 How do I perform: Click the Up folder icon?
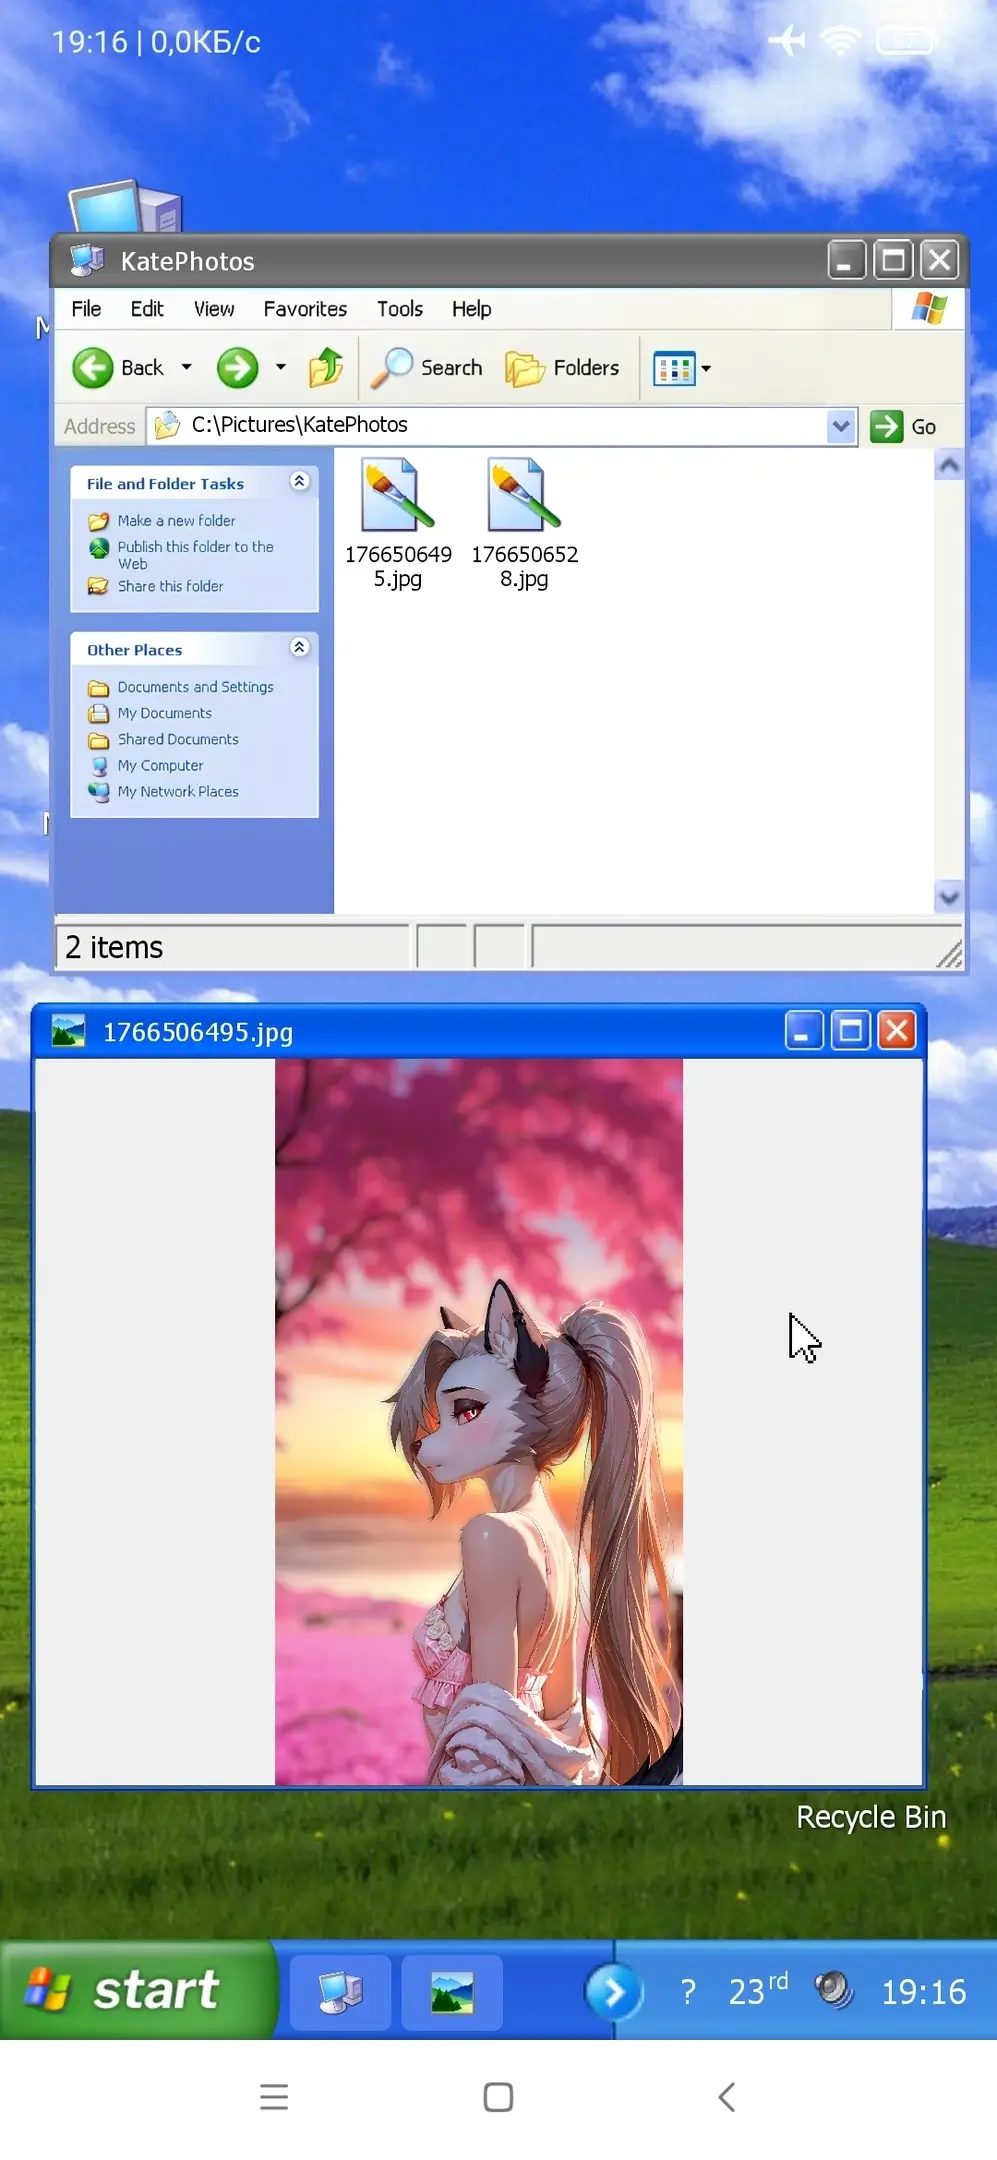click(325, 368)
